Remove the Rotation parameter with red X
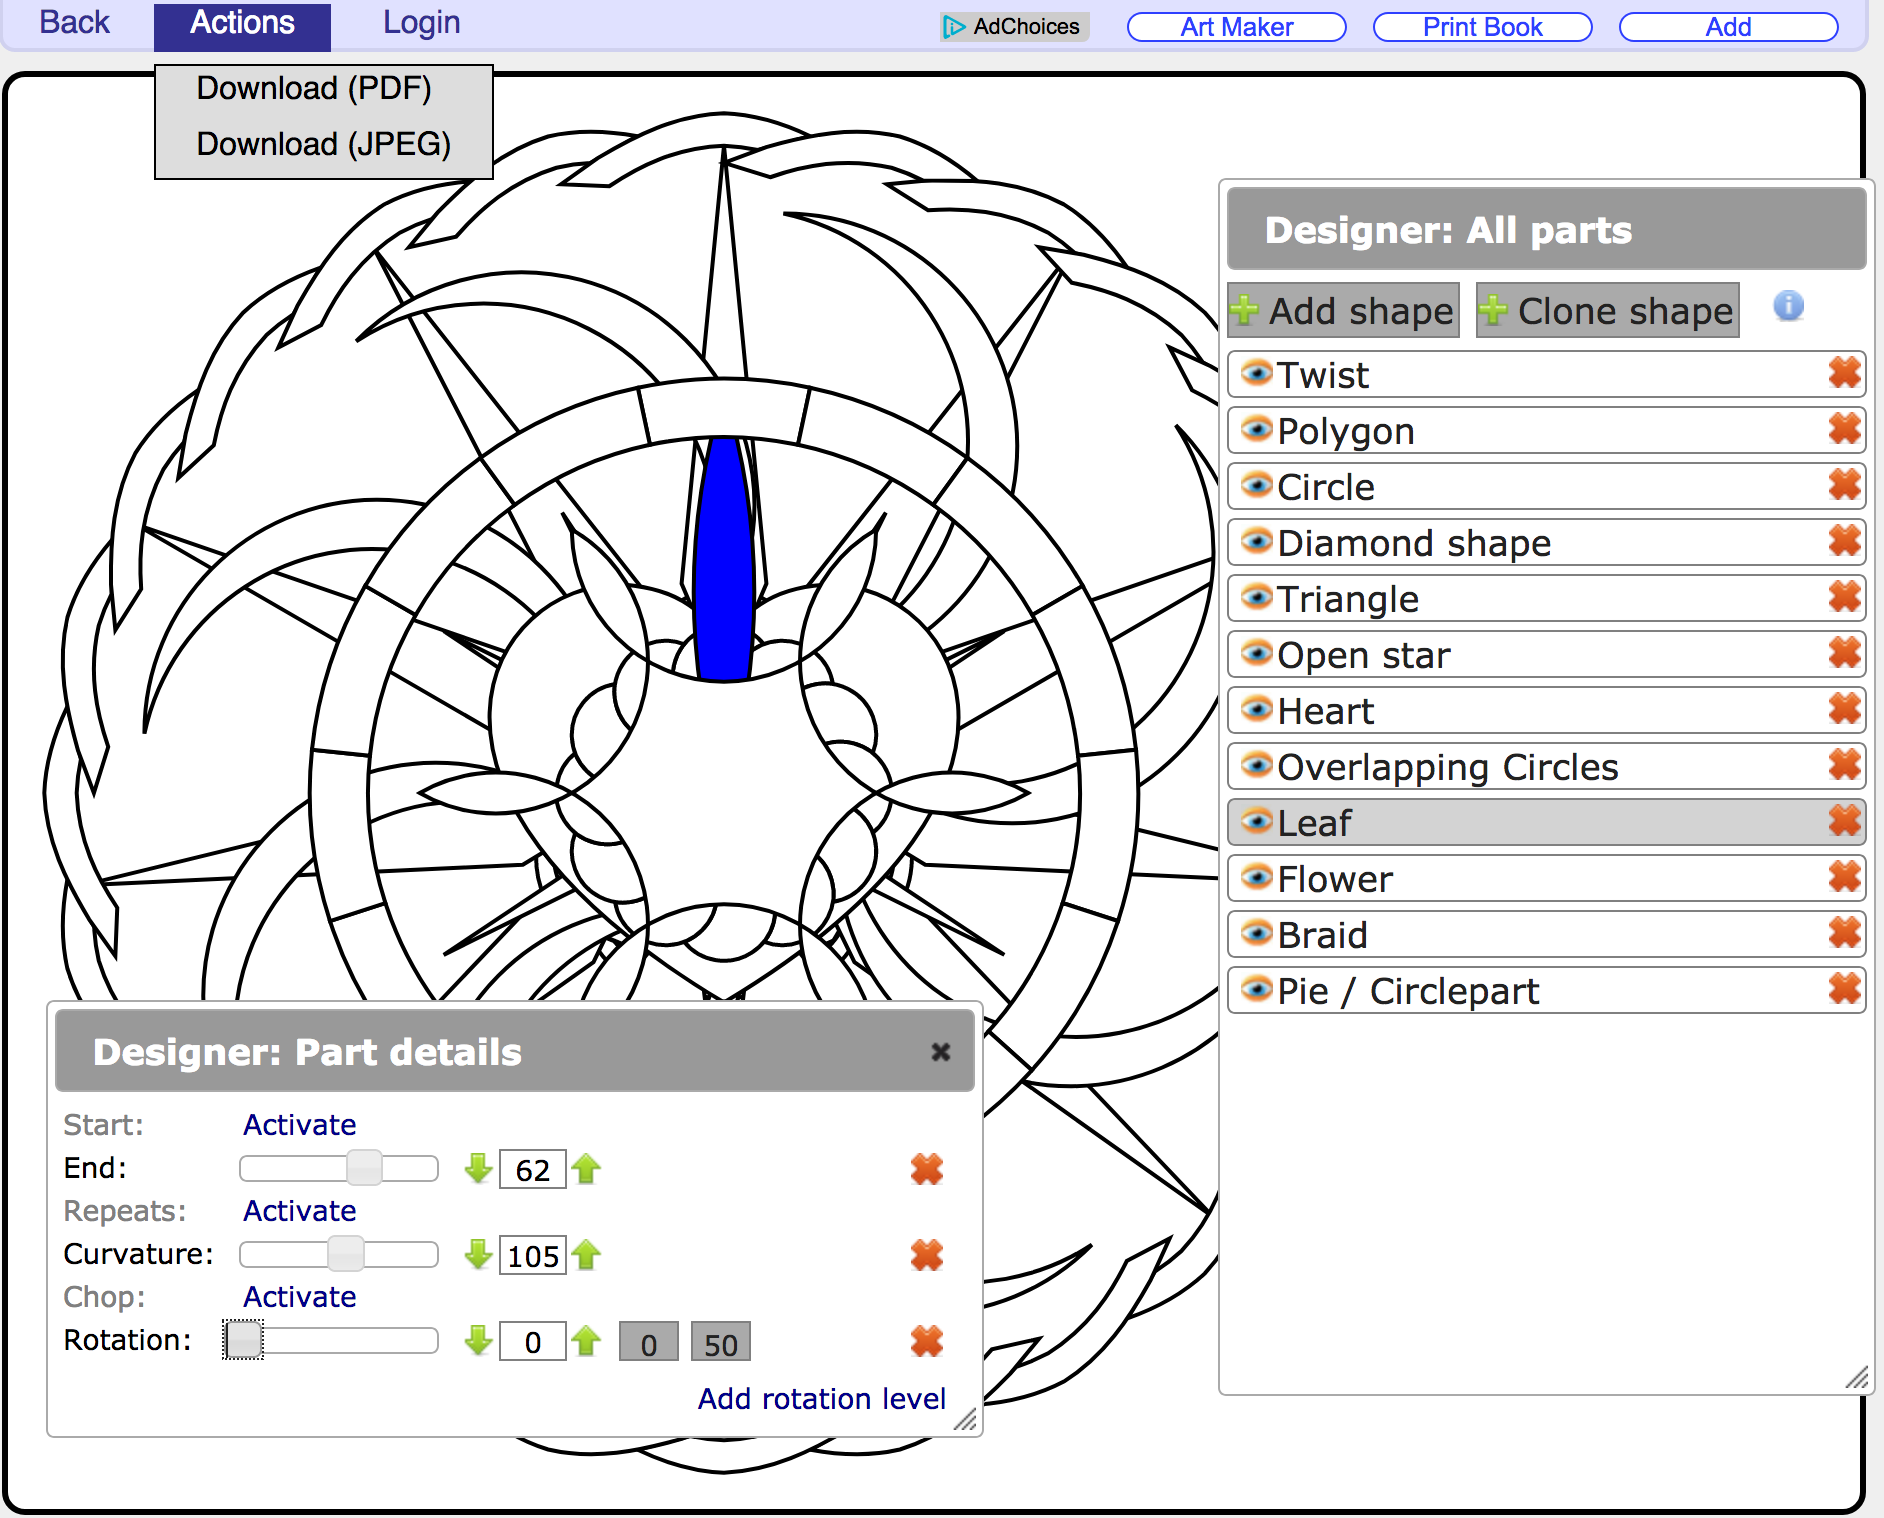Image resolution: width=1884 pixels, height=1518 pixels. pyautogui.click(x=927, y=1340)
